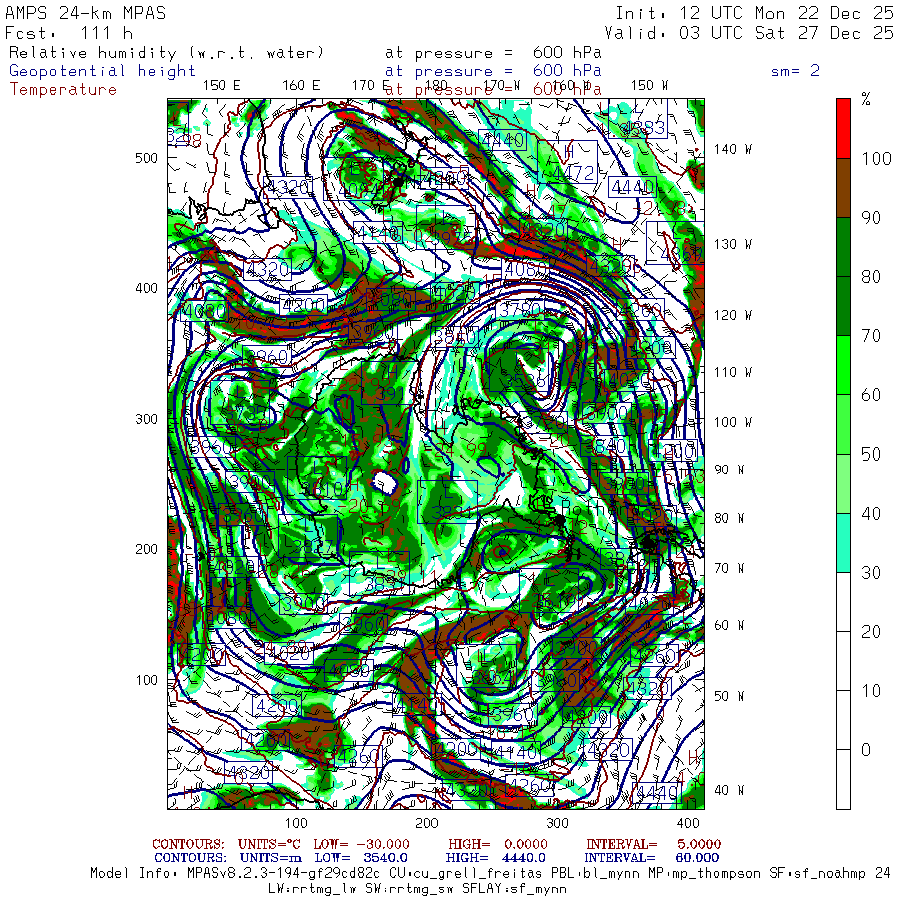Click the white 10–20% color bar segment

pyautogui.click(x=843, y=661)
